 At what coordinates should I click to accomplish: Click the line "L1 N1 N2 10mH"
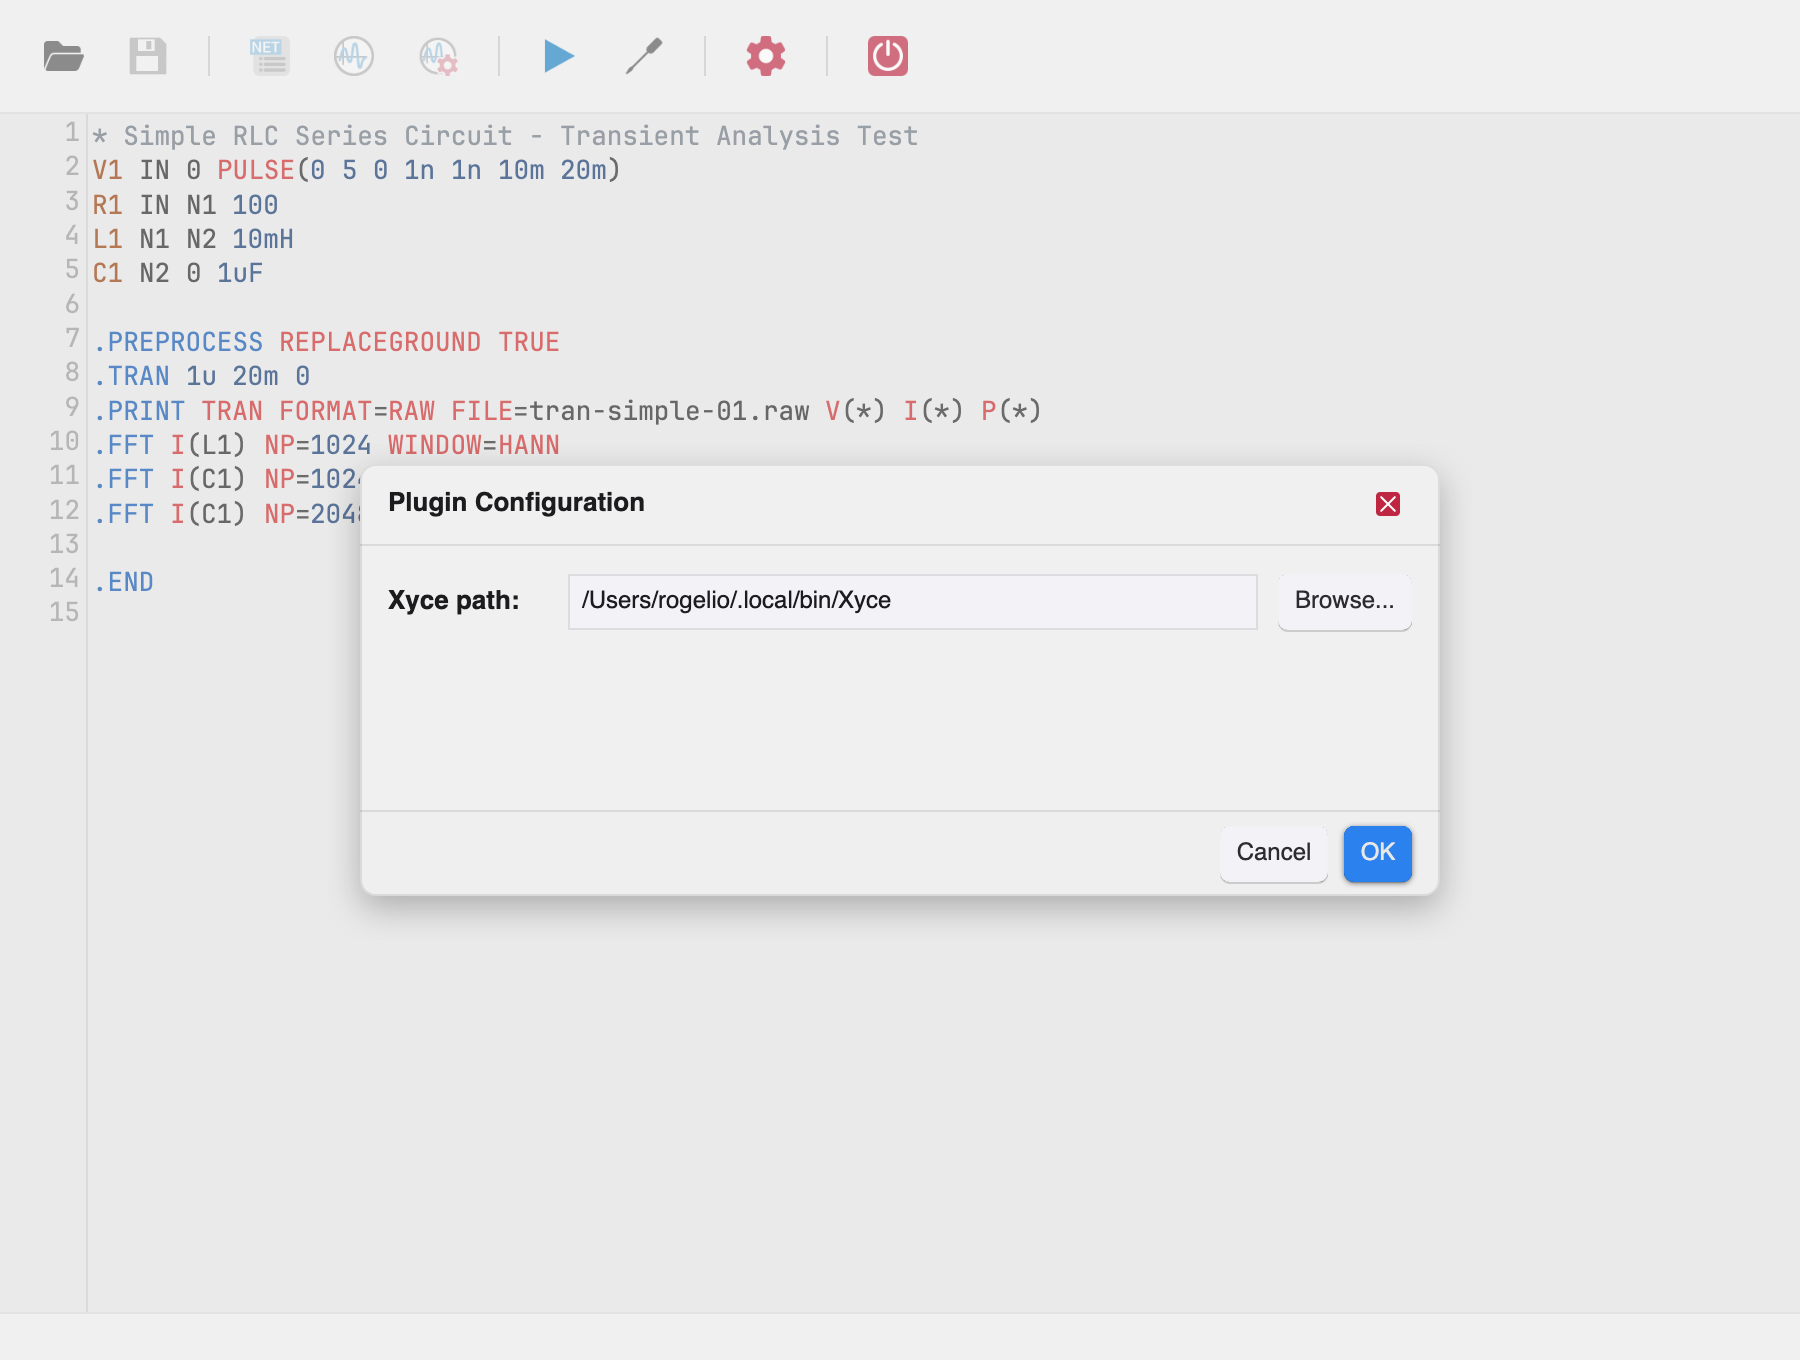coord(193,239)
